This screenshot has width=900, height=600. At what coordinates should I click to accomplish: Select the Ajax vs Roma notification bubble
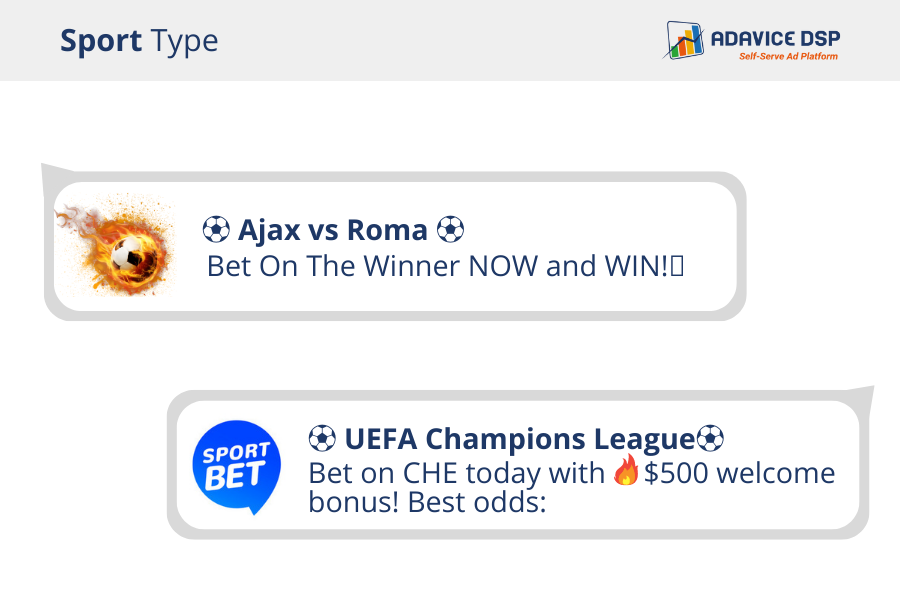point(395,246)
